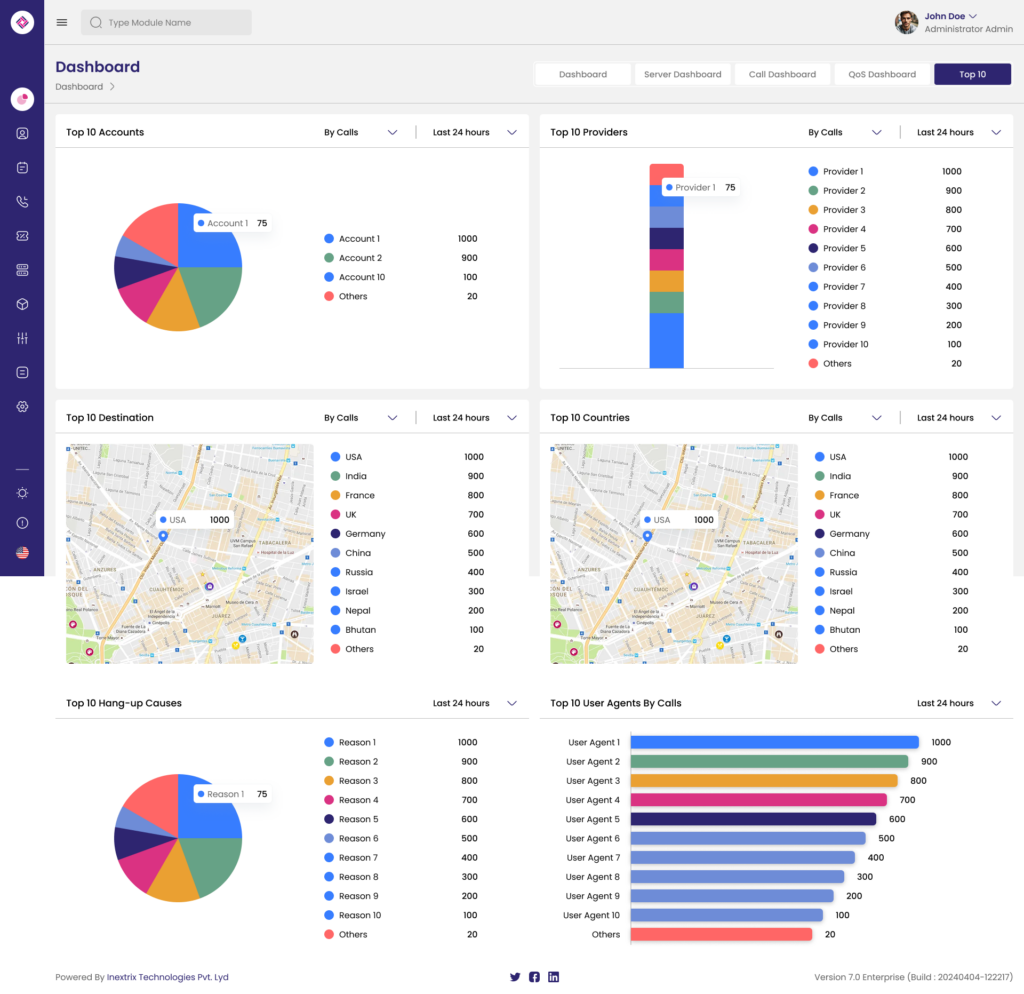Expand Last 24 hours dropdown in Top 10 Providers

[x=959, y=133]
